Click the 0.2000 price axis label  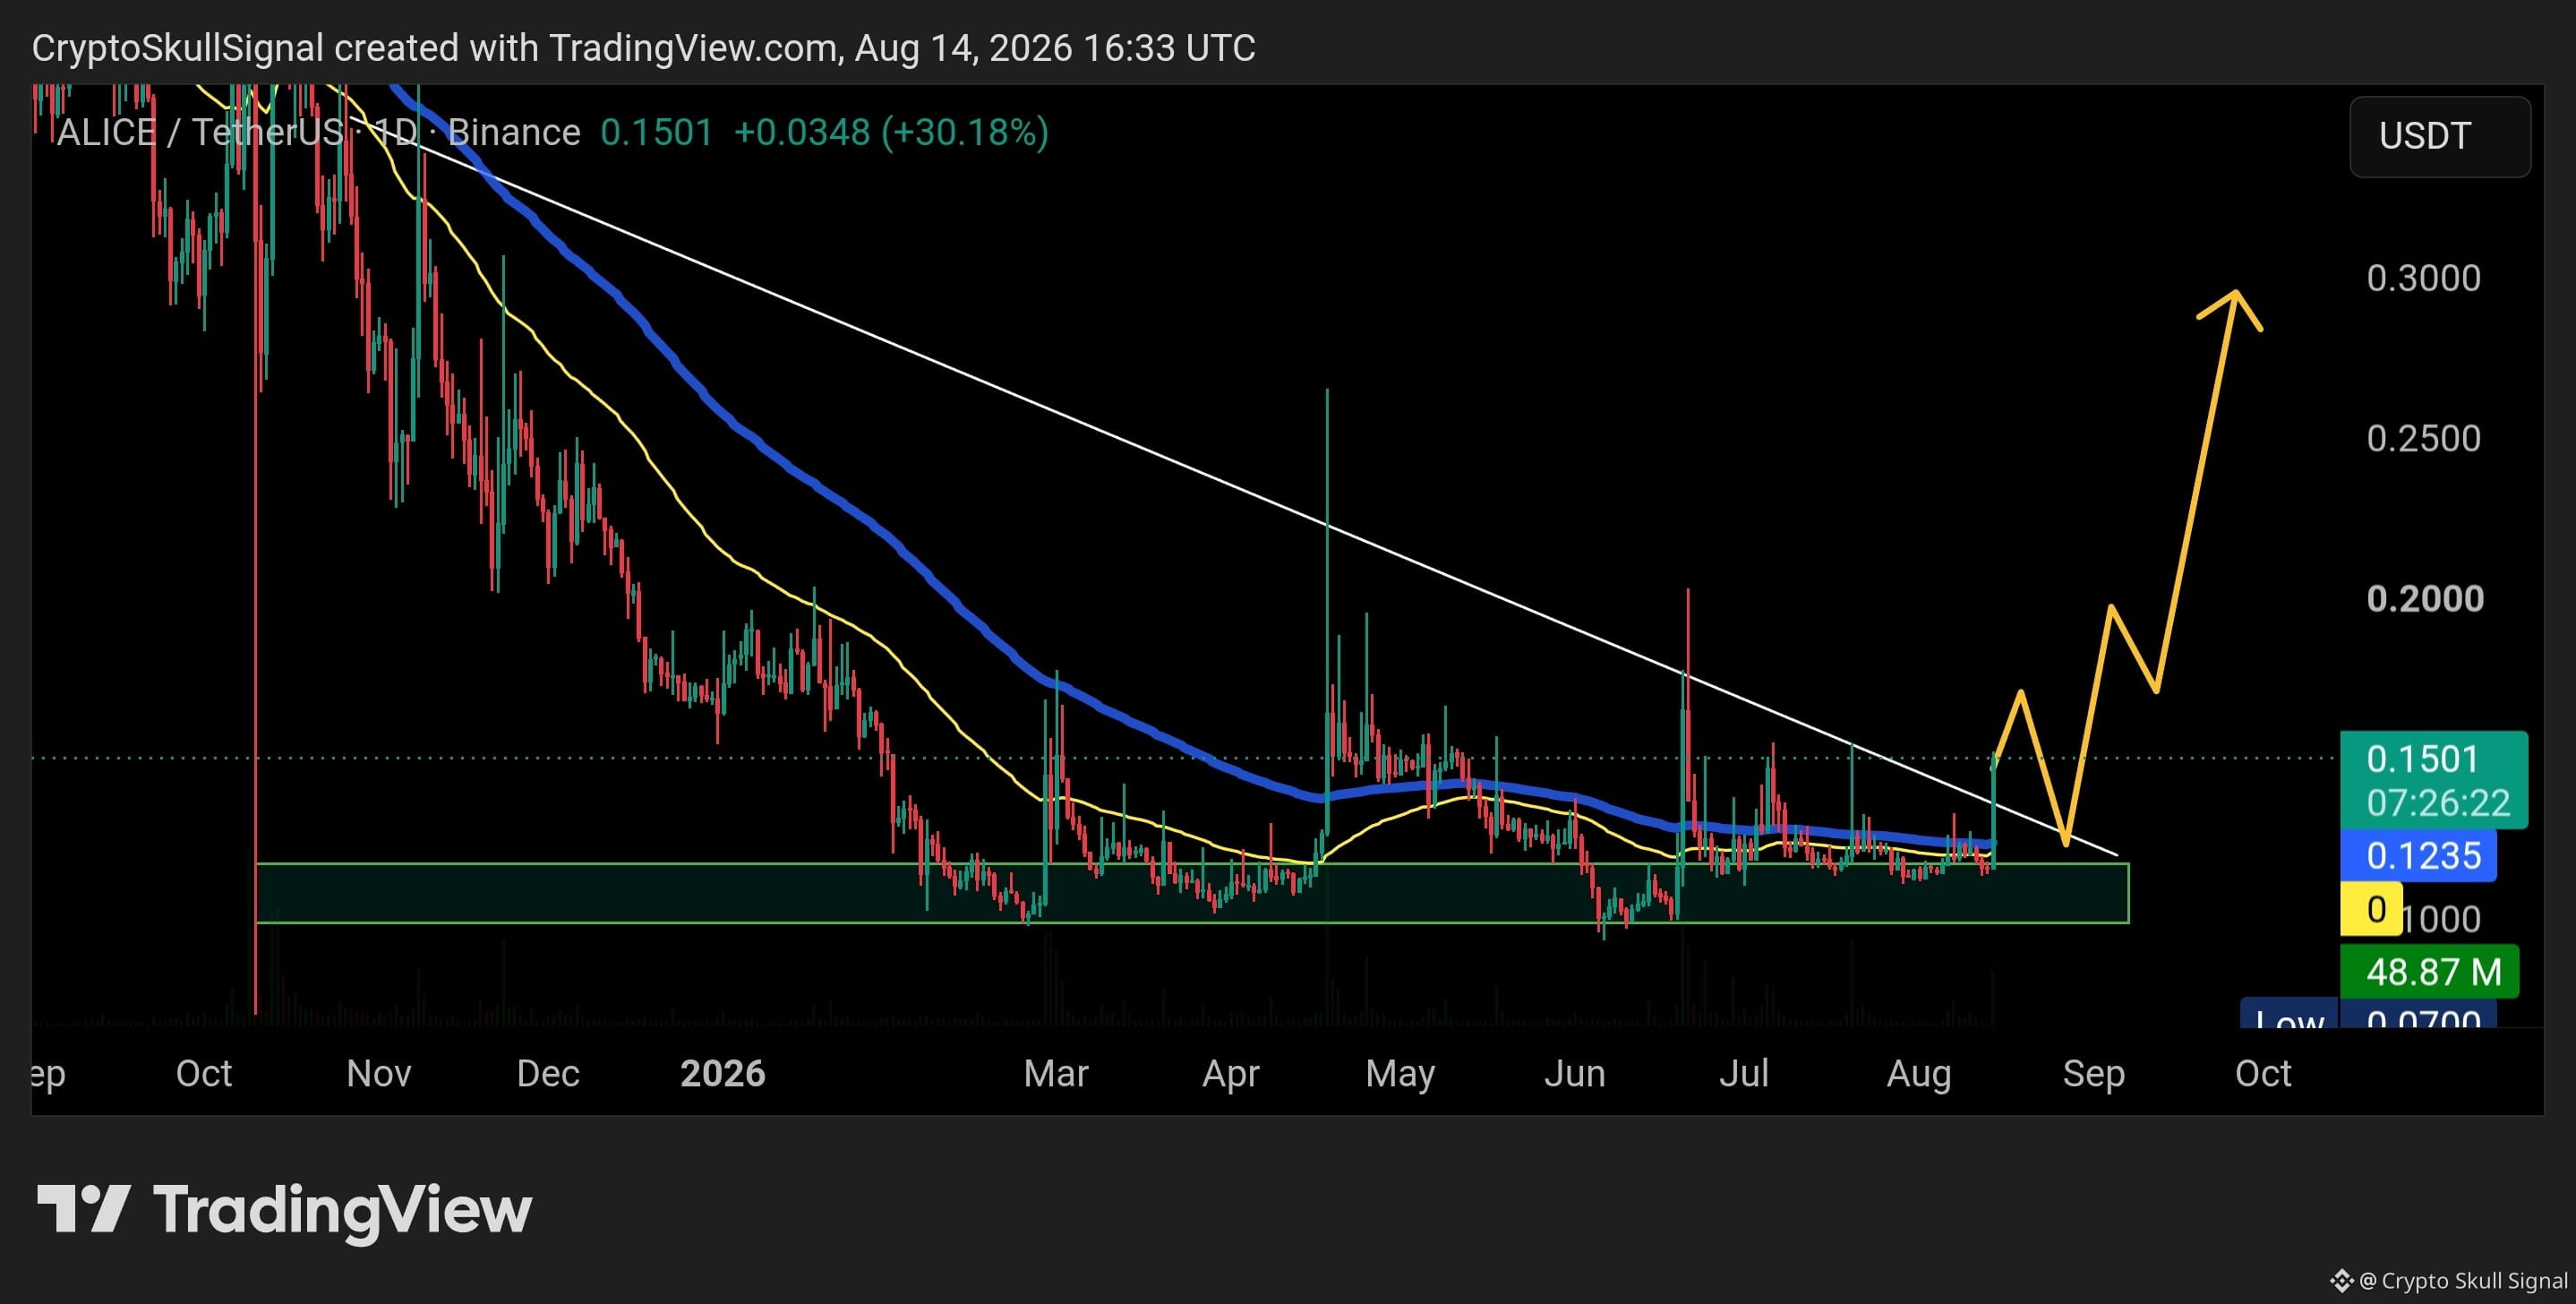click(x=2425, y=598)
